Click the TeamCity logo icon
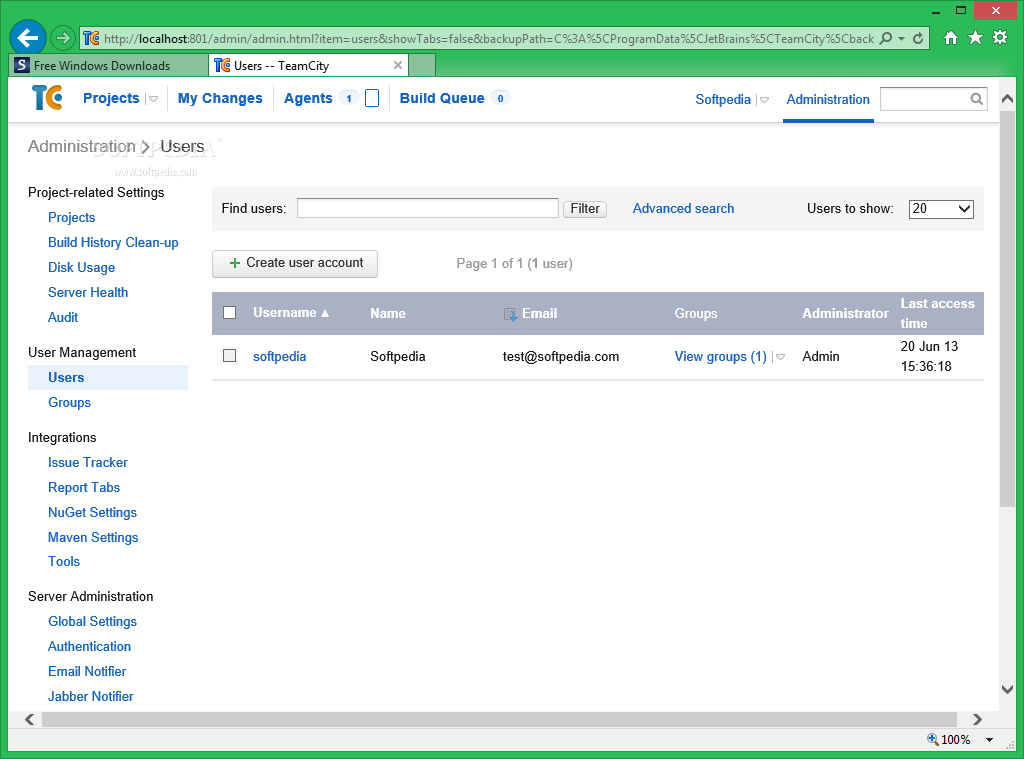 tap(47, 98)
